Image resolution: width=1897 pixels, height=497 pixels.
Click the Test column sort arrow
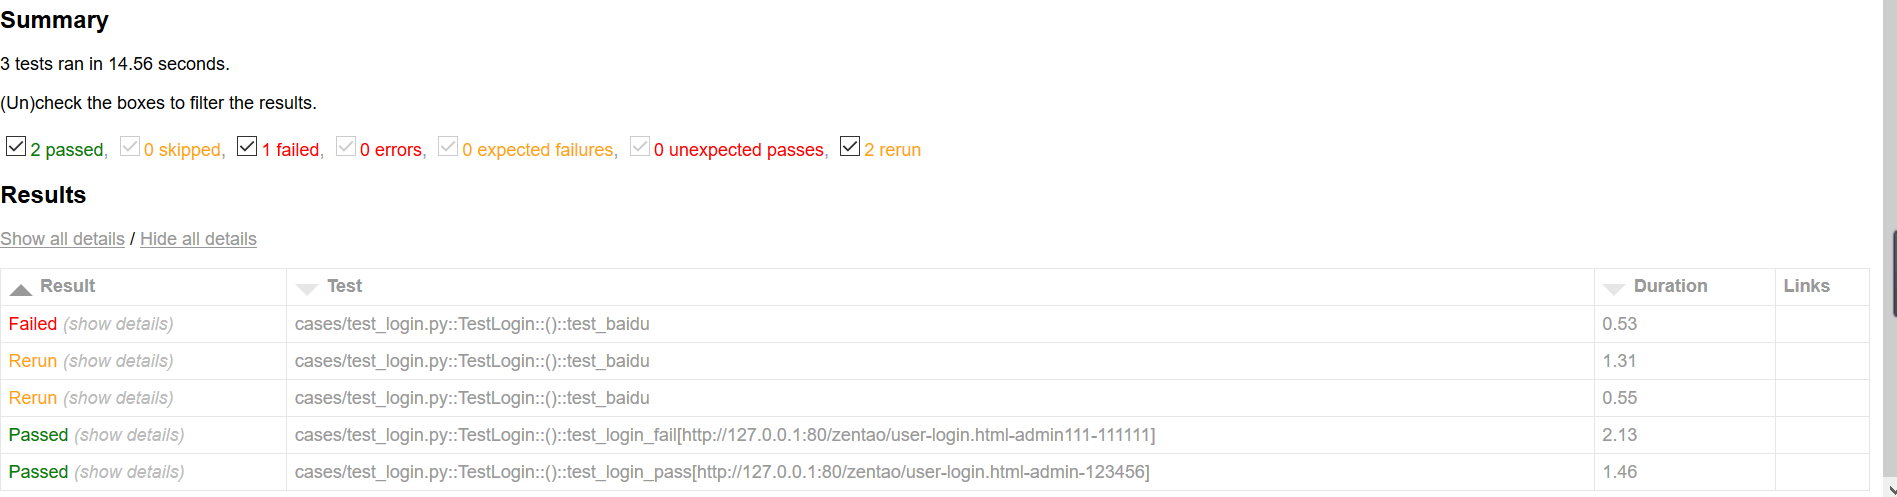pyautogui.click(x=307, y=289)
